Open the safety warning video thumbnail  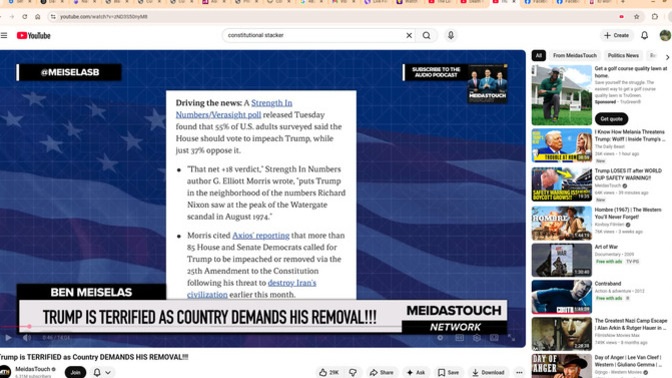[562, 184]
